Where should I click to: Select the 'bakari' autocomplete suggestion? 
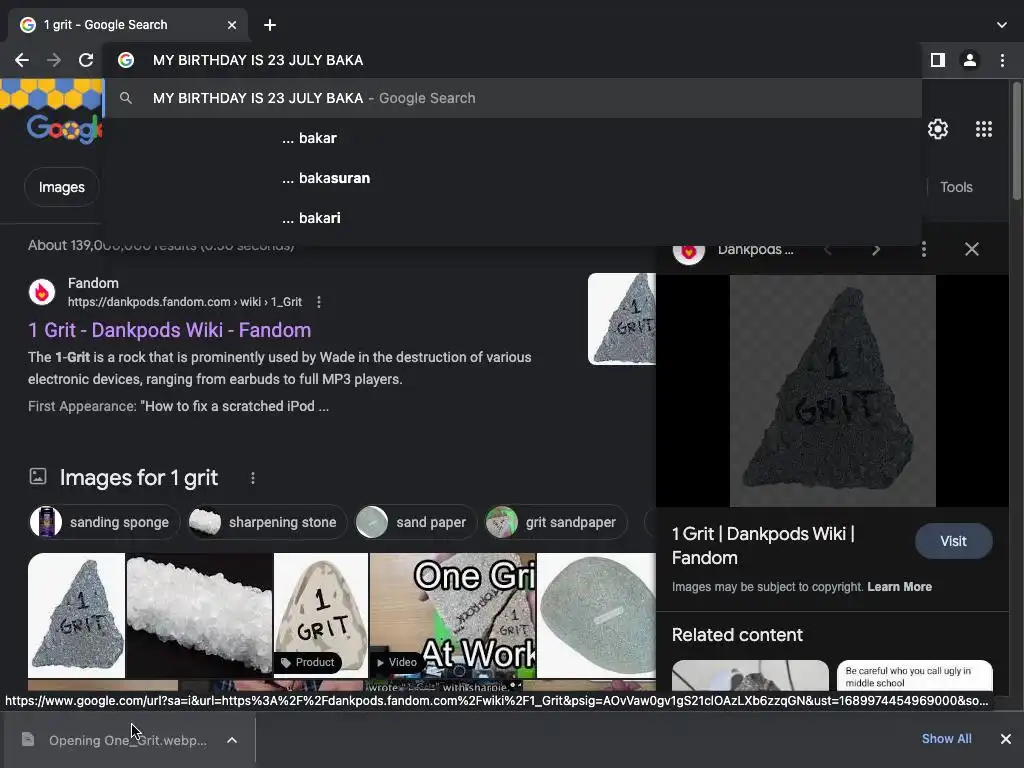[512, 217]
